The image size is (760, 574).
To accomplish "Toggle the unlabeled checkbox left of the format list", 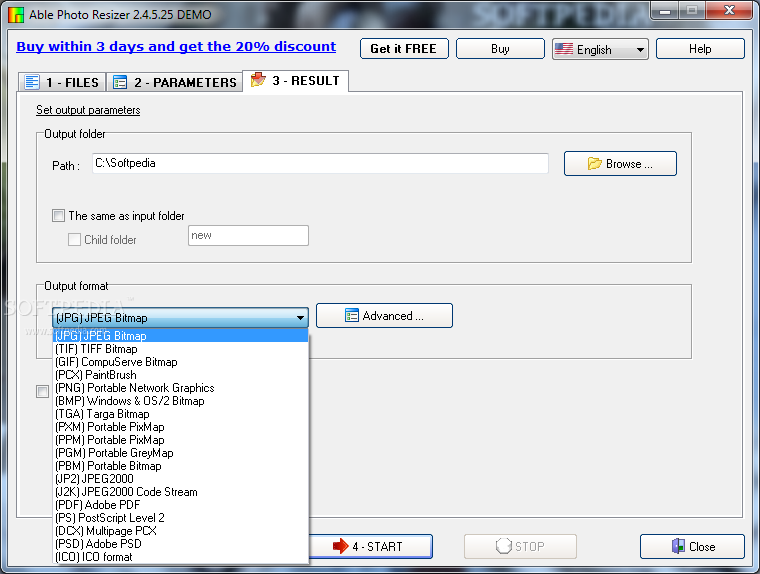I will 43,391.
